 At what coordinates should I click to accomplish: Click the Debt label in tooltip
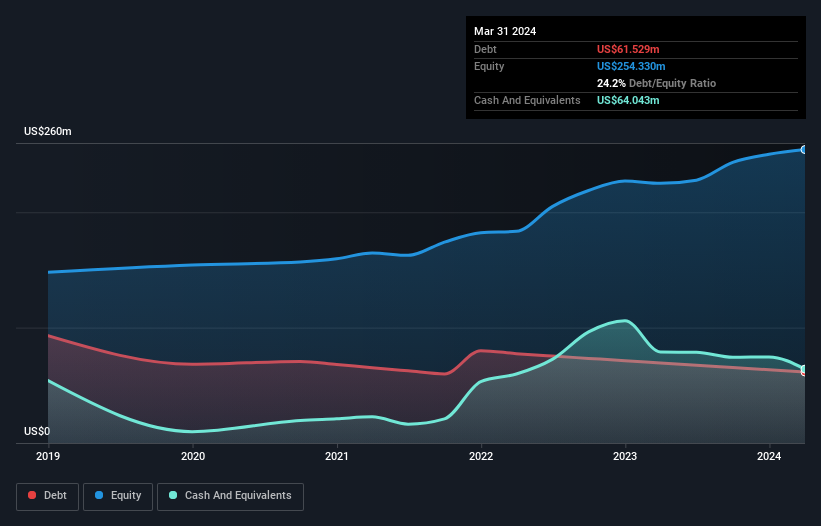485,49
